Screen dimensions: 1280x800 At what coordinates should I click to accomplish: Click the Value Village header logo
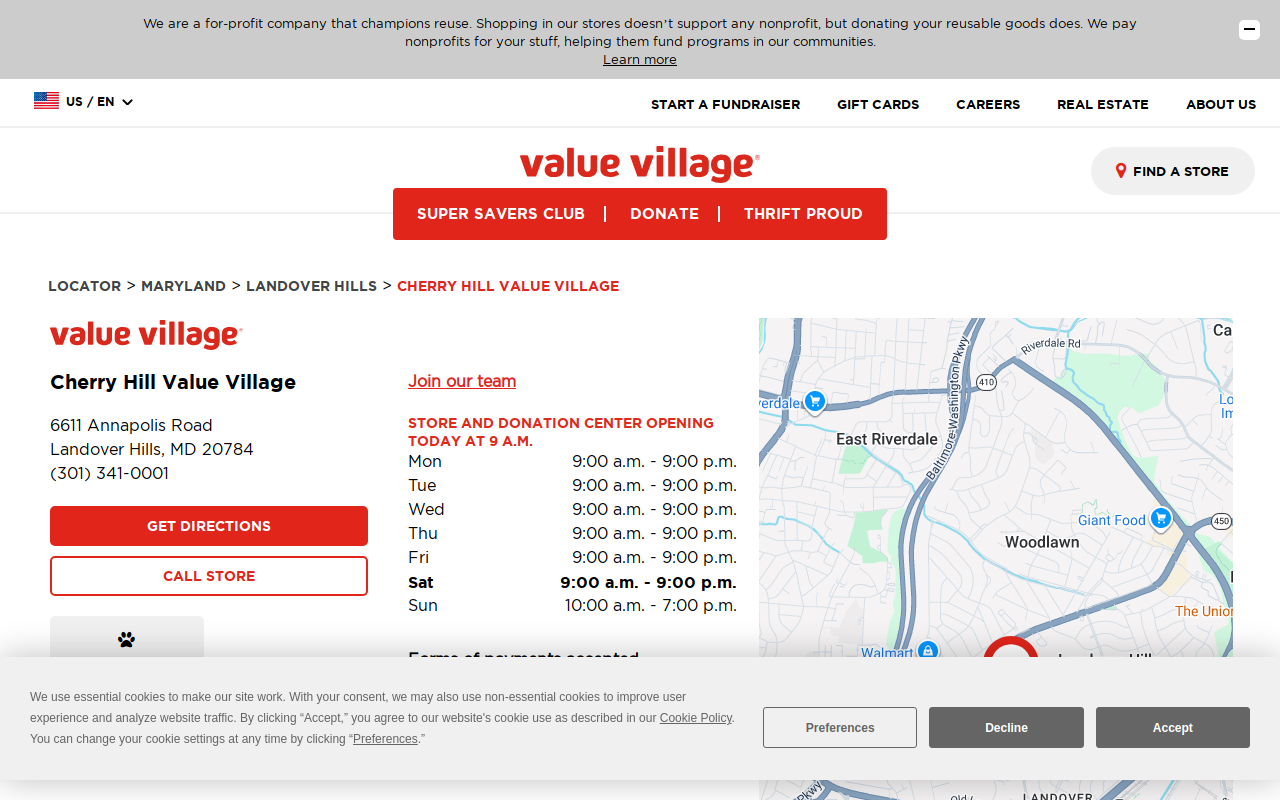point(640,164)
